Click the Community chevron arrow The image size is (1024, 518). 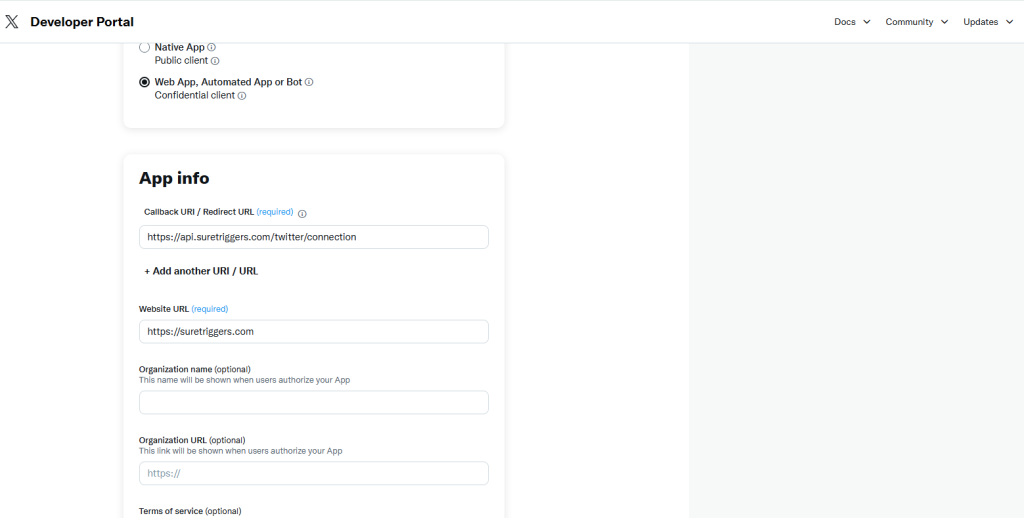[944, 22]
